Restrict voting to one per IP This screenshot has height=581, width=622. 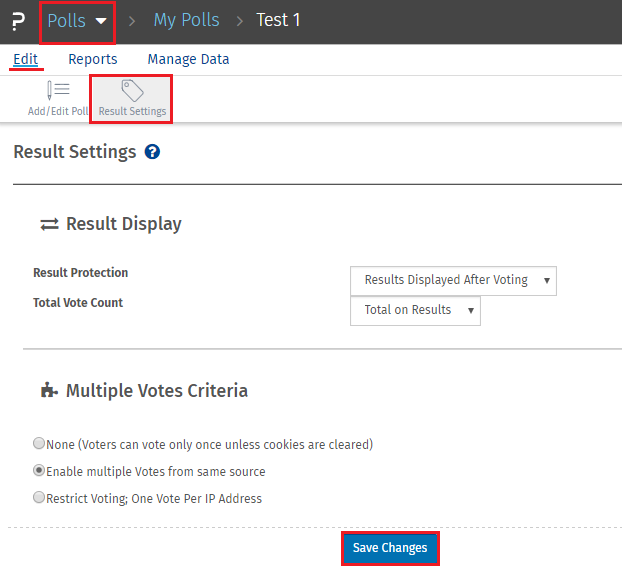tap(39, 498)
